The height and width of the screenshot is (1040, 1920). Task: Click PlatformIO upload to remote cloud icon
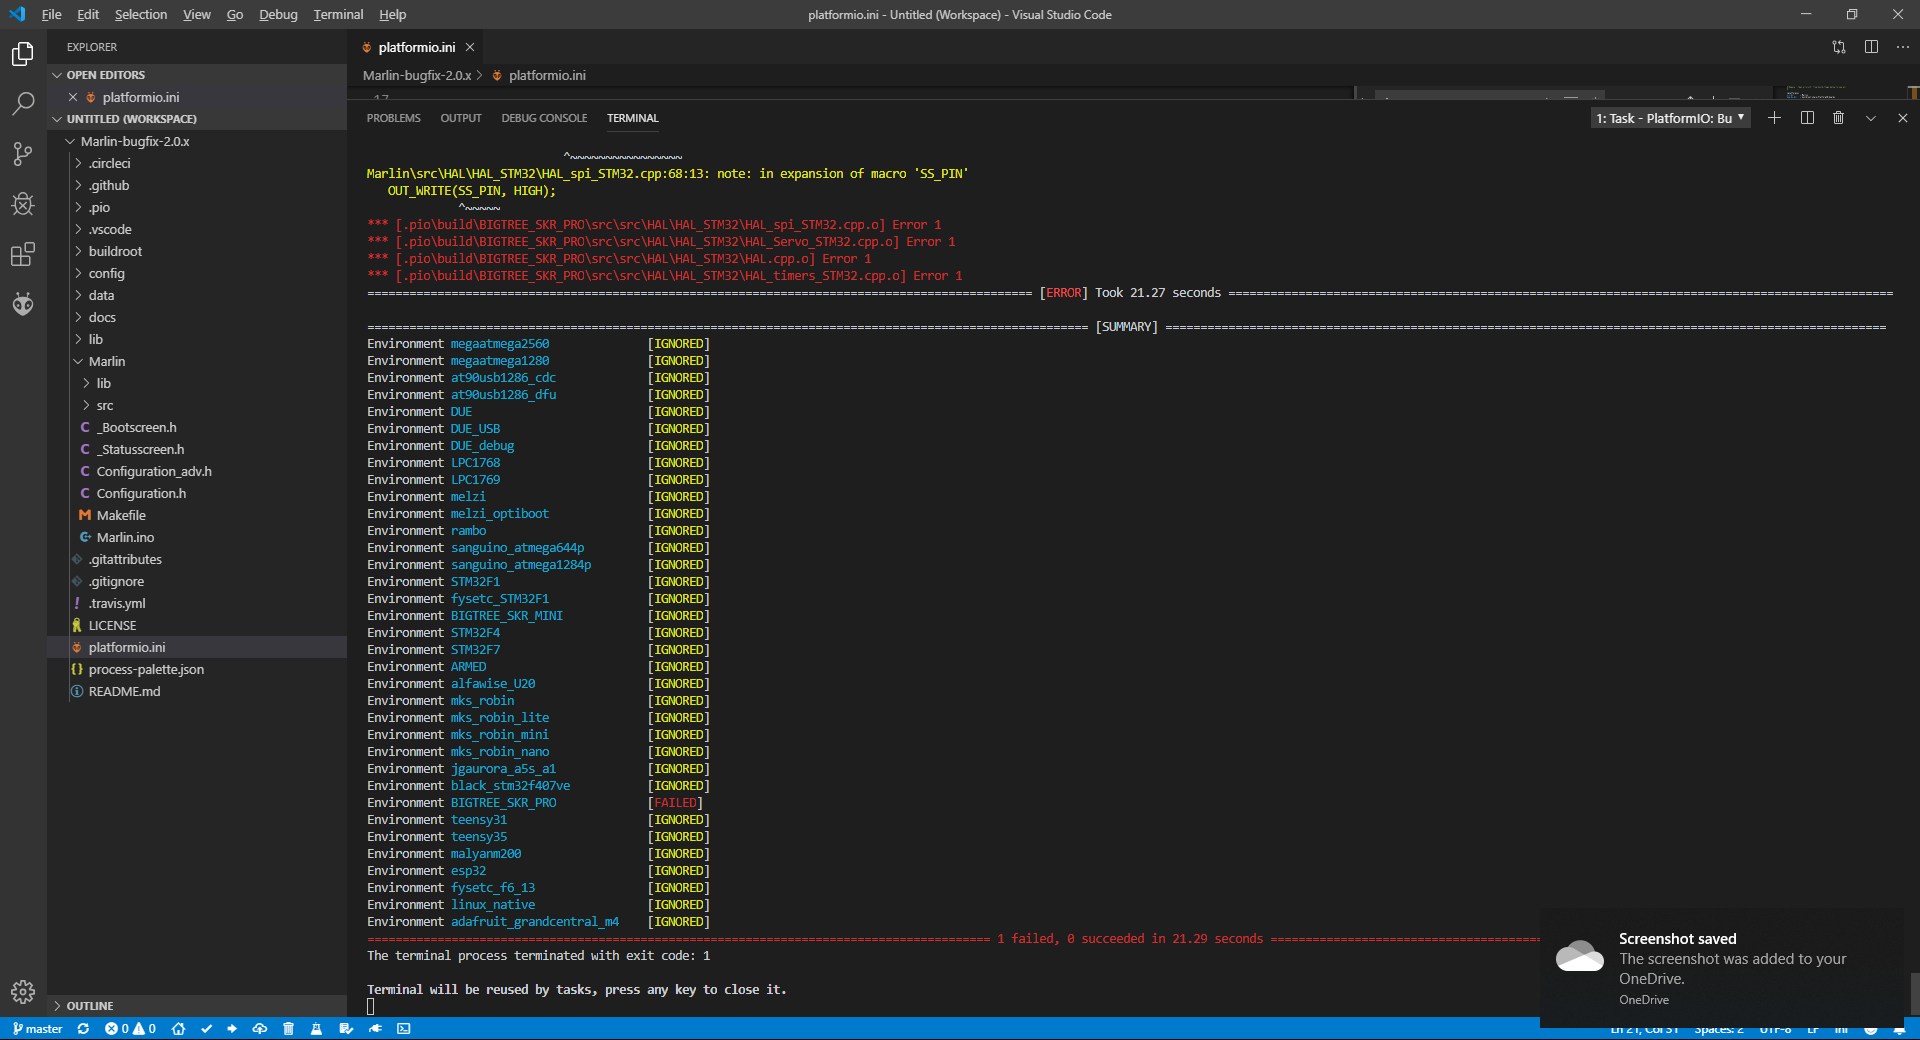click(260, 1029)
